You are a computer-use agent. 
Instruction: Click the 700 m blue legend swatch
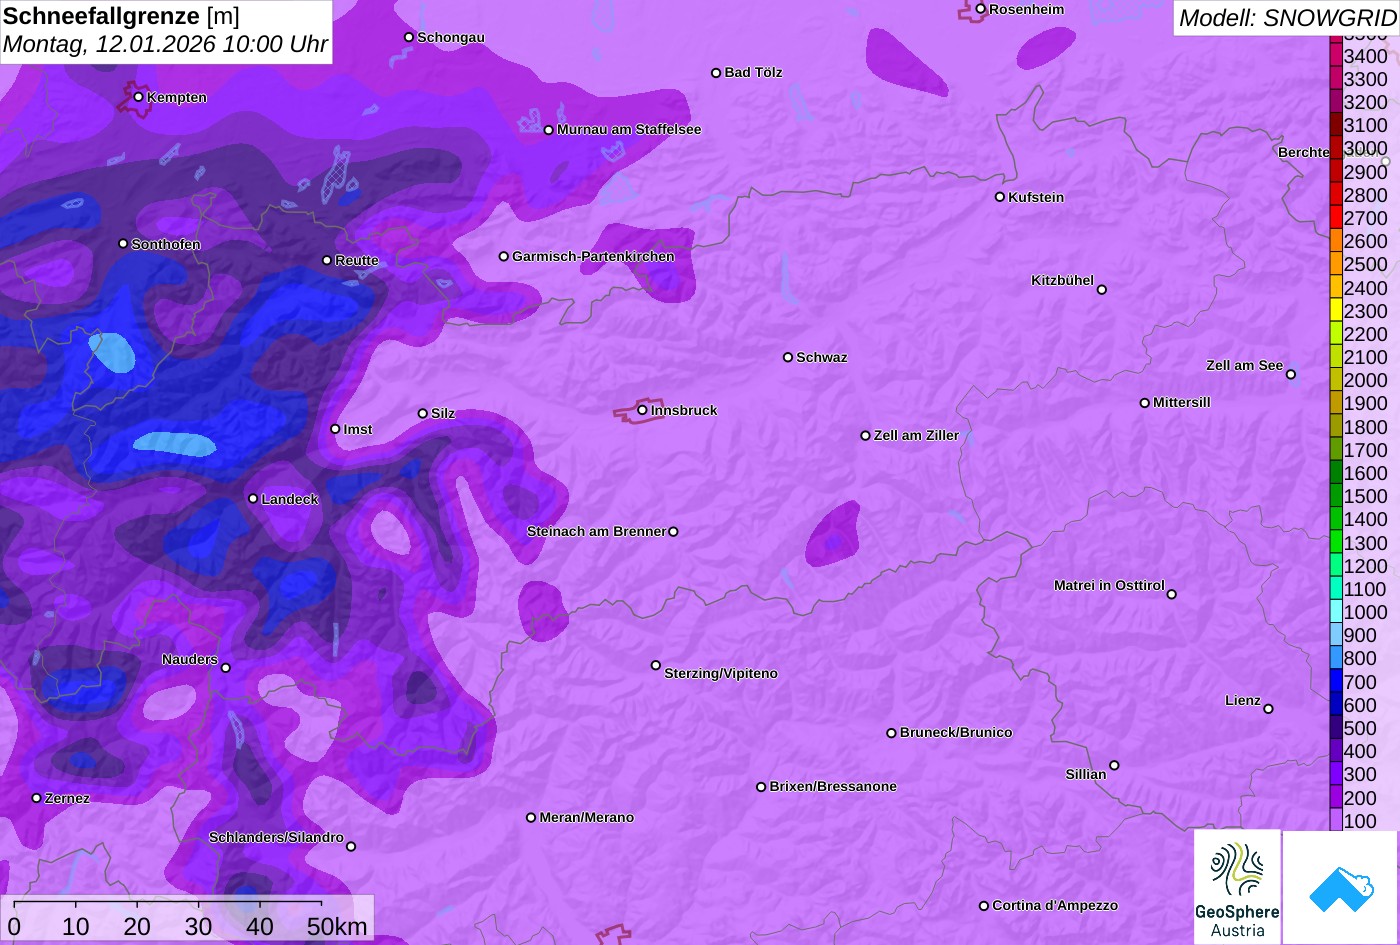[1336, 681]
